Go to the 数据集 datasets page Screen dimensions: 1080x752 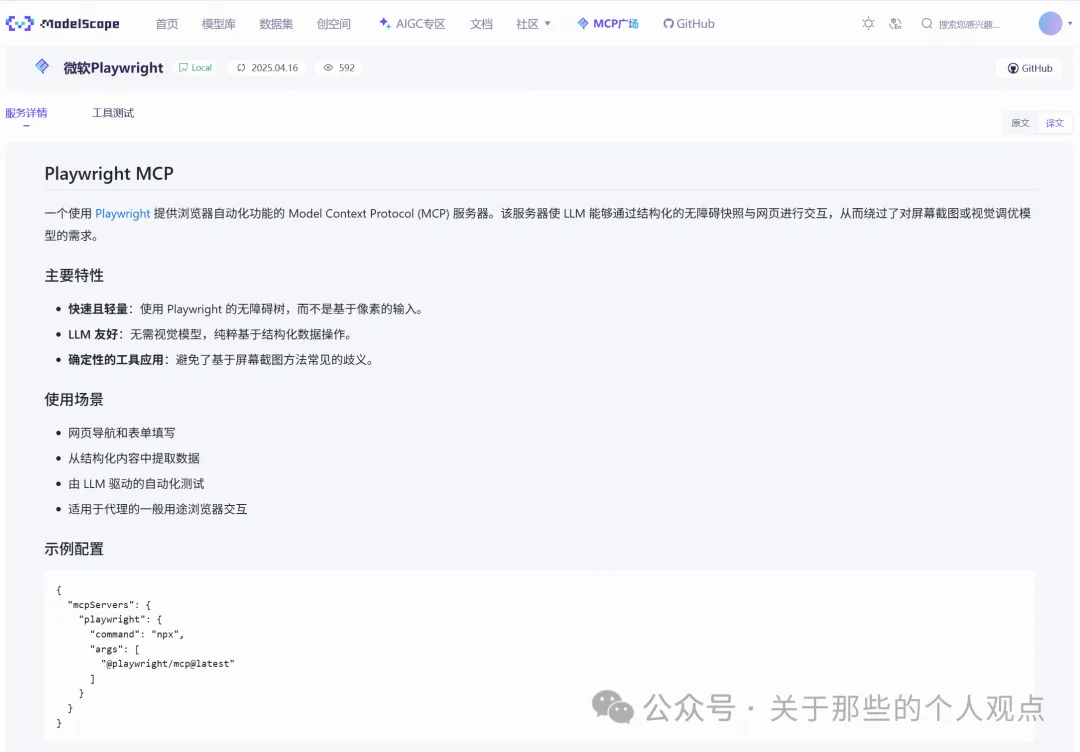[x=276, y=24]
